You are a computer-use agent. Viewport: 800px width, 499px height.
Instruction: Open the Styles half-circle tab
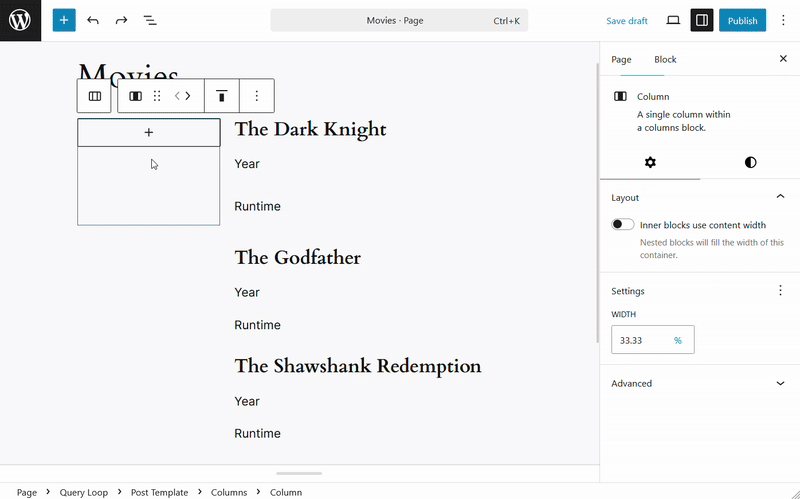(750, 163)
